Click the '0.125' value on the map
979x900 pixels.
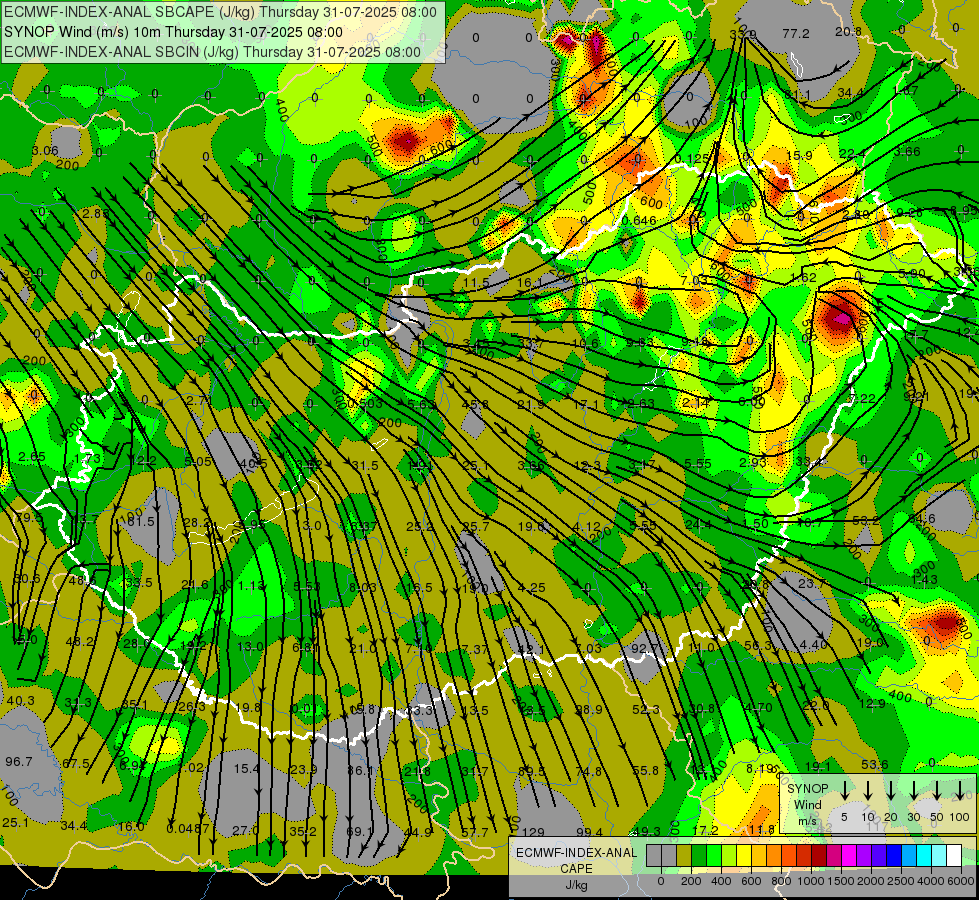point(692,159)
